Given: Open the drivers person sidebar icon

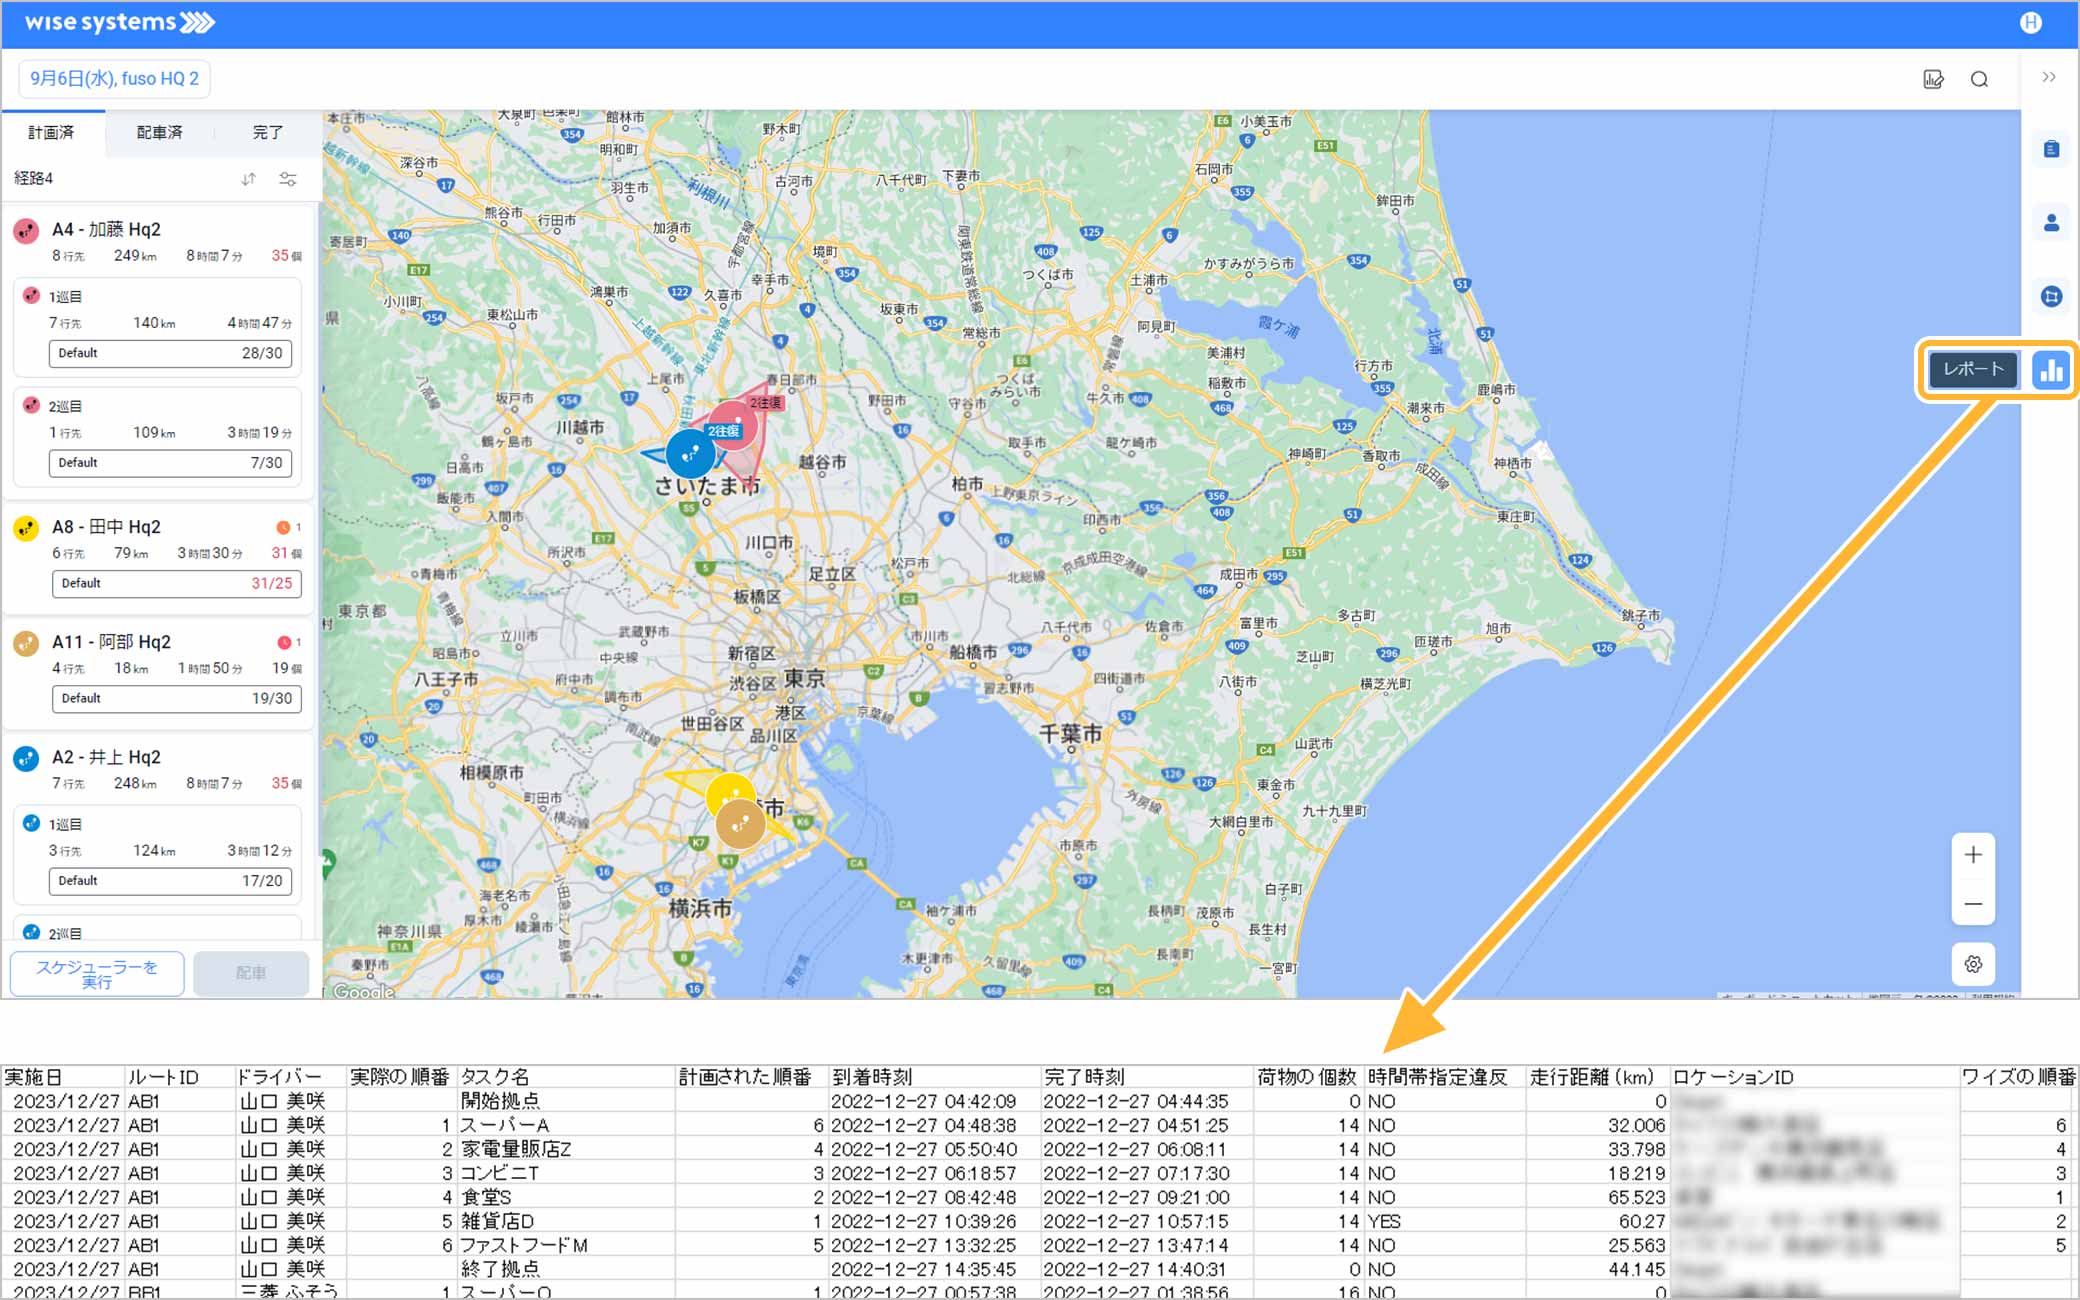Looking at the screenshot, I should (2051, 223).
